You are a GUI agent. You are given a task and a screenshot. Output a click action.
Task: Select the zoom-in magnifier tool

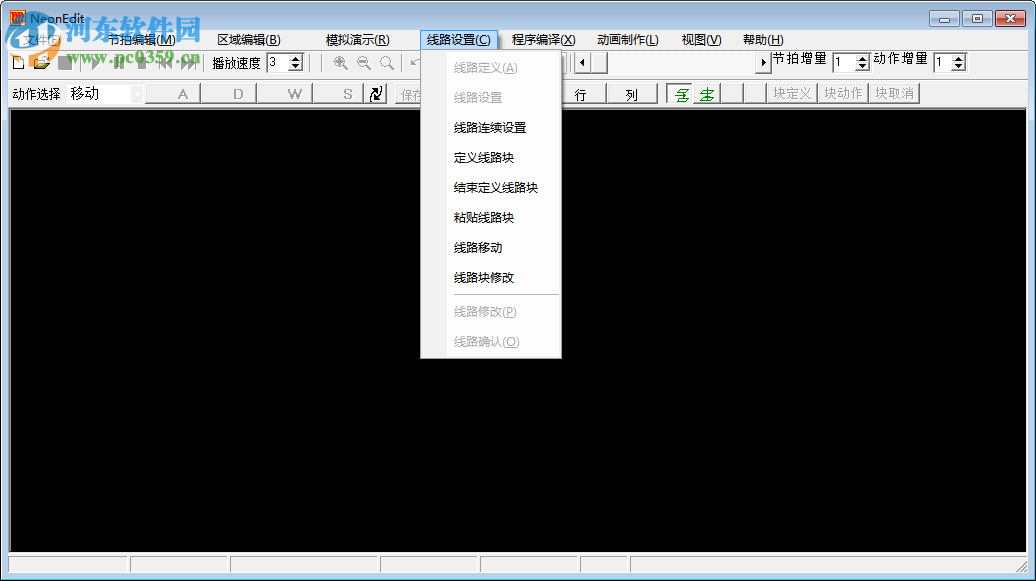(x=340, y=62)
